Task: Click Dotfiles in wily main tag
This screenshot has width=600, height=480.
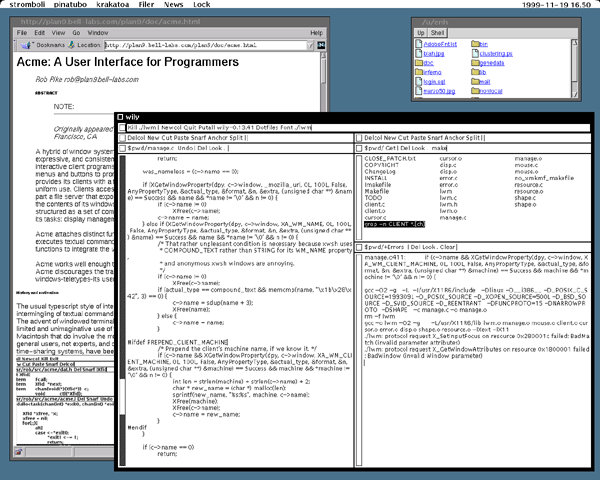Action: pyautogui.click(x=269, y=127)
